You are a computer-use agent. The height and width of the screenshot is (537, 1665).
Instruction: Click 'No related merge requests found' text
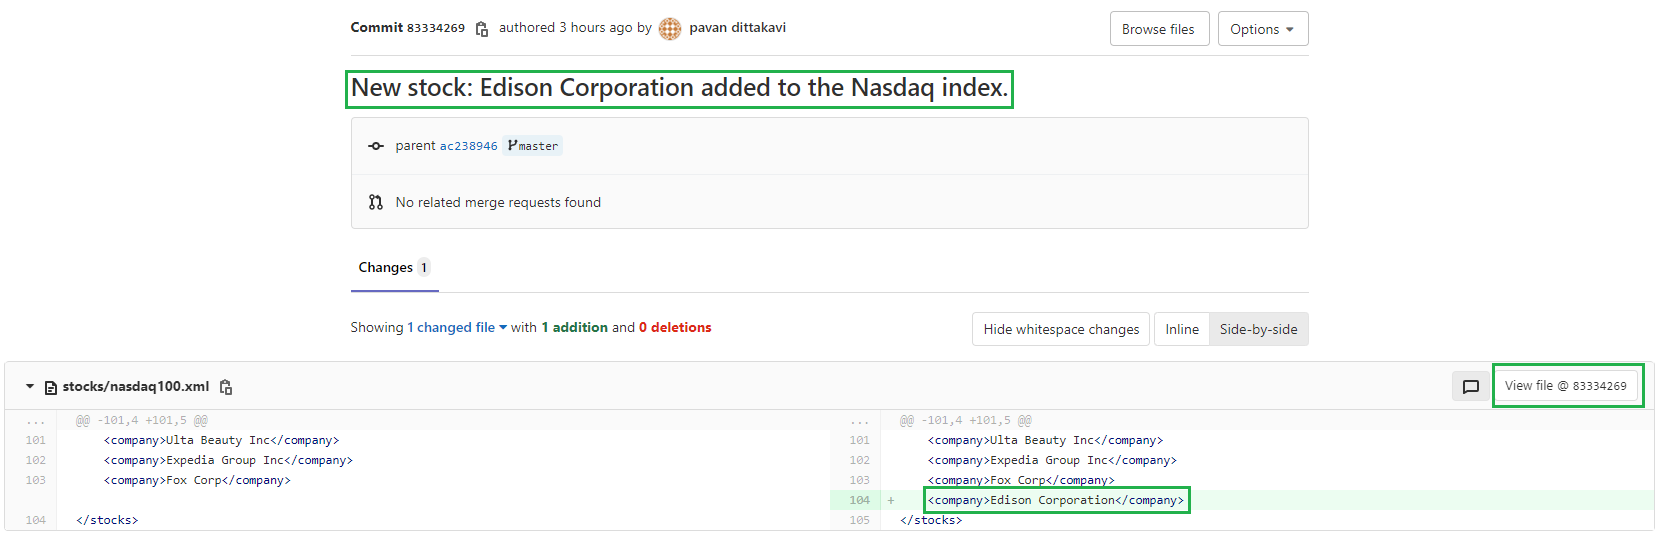click(498, 202)
